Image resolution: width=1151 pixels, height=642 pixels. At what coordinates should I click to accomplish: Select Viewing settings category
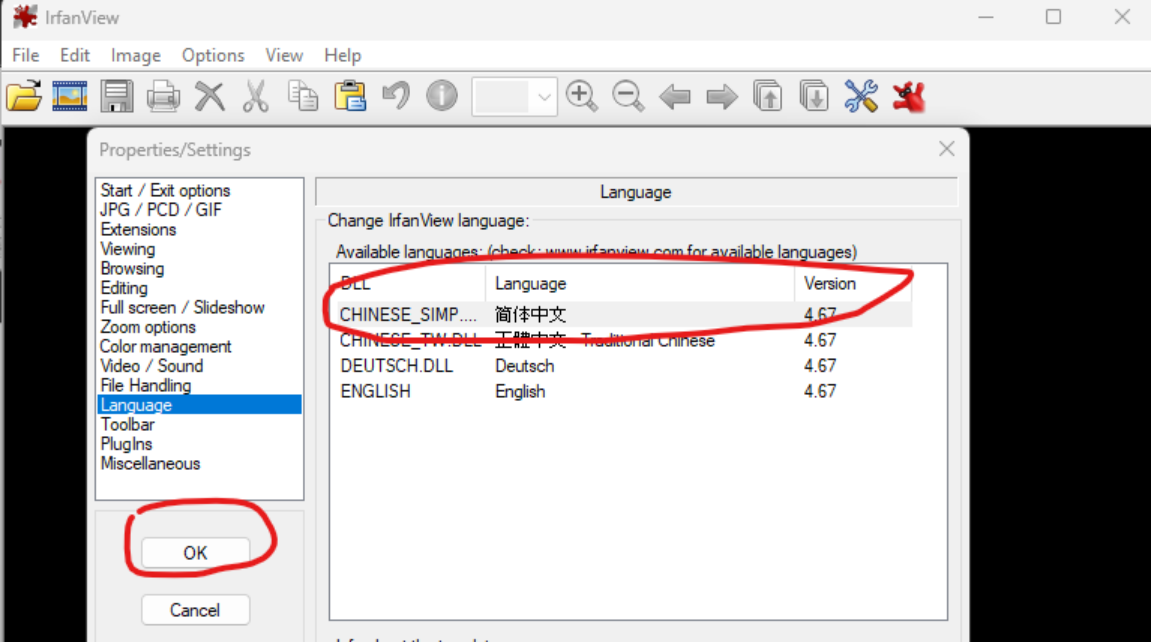click(x=128, y=249)
